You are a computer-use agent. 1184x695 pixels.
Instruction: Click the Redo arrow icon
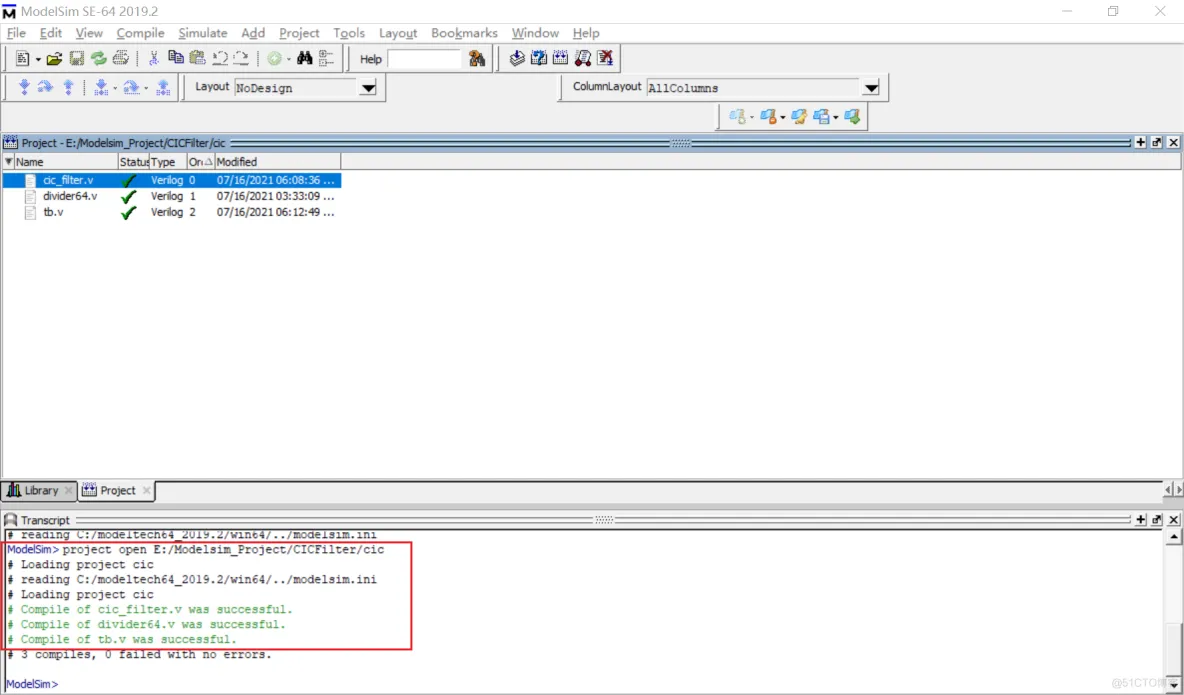tap(241, 58)
